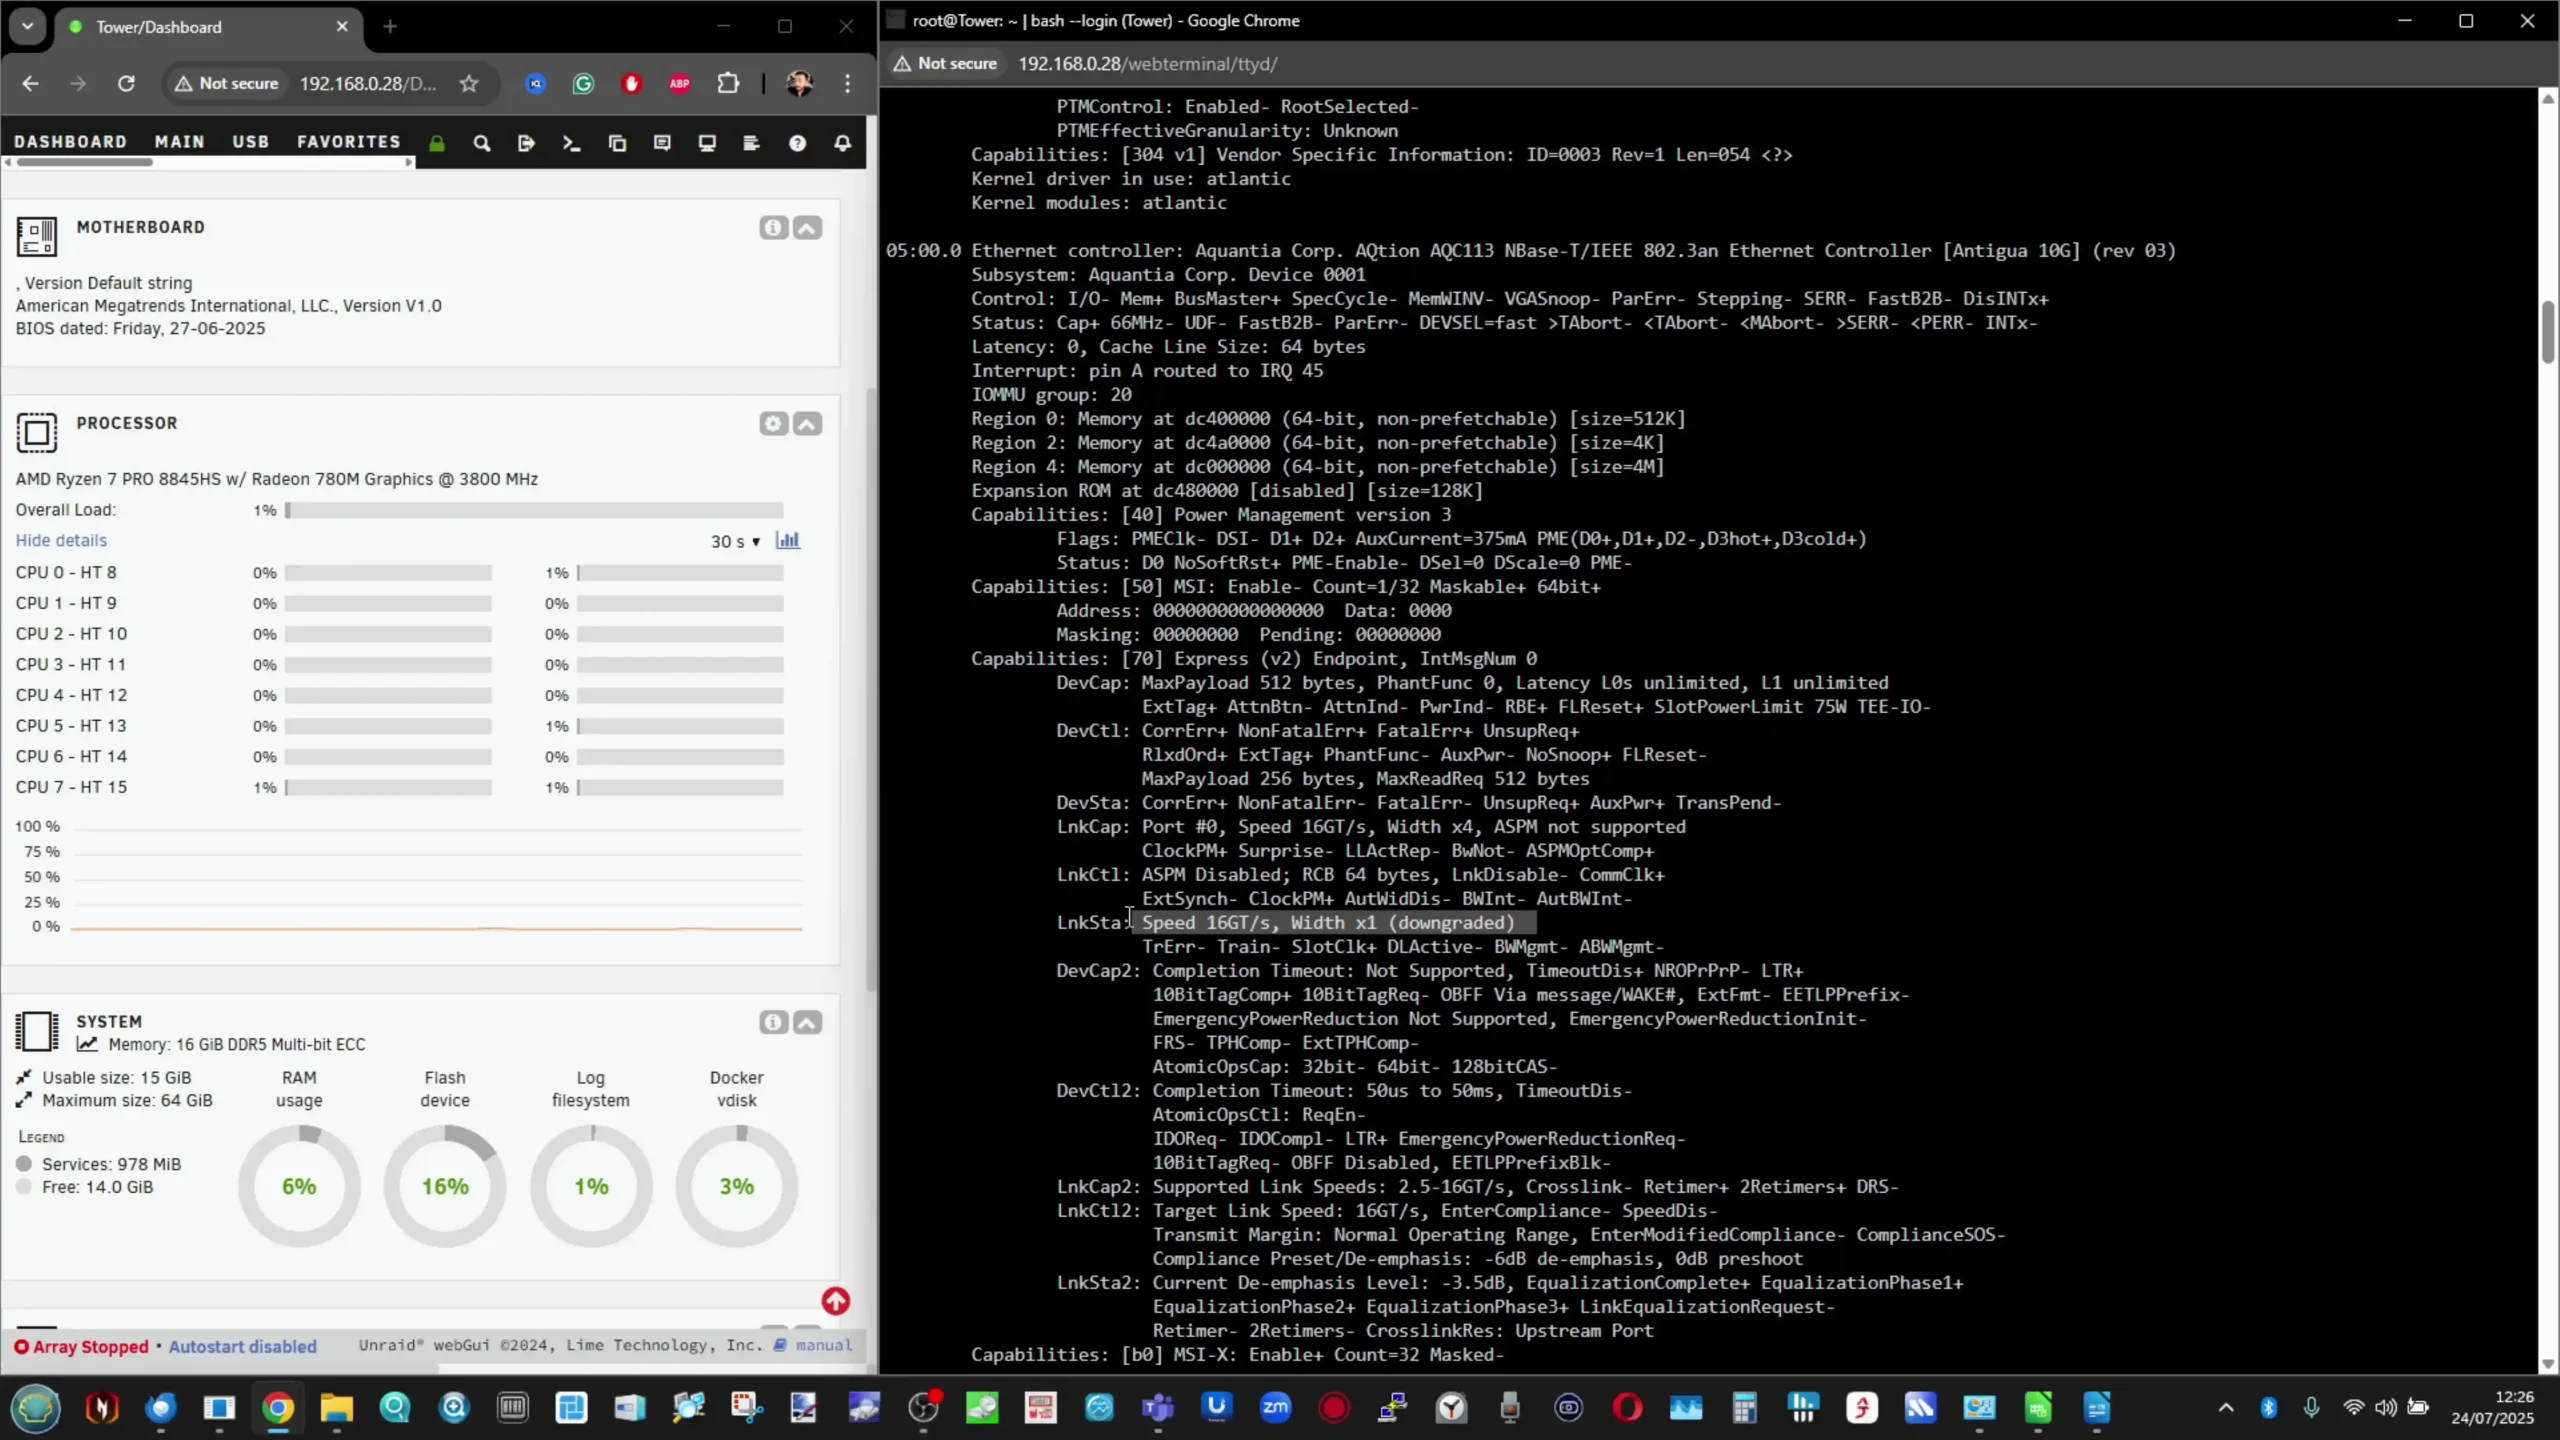Viewport: 2560px width, 1440px height.
Task: Click the Grammarly extension icon
Action: tap(583, 84)
